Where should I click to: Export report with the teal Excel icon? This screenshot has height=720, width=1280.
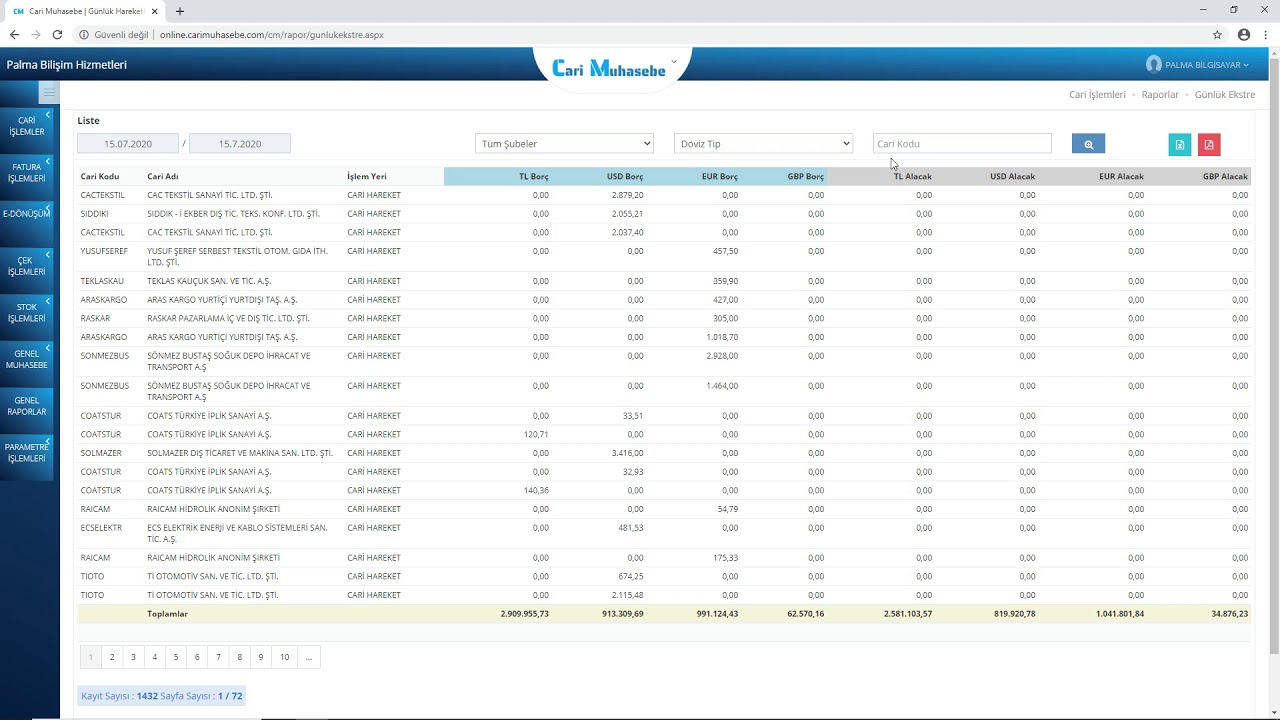(1180, 144)
